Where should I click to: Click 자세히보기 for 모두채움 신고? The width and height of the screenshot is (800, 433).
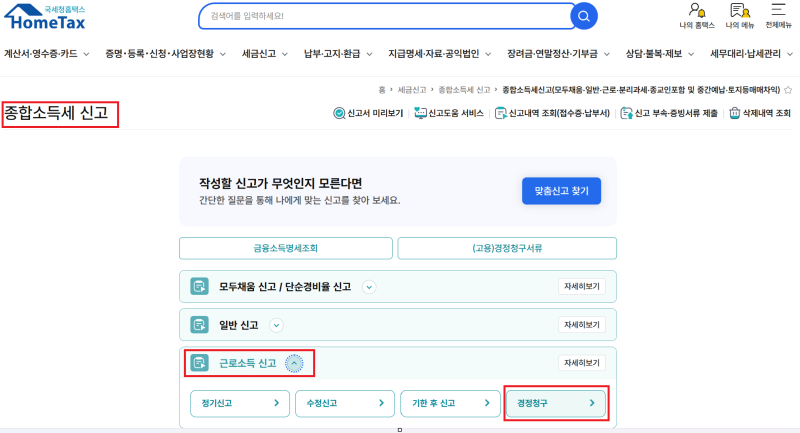582,287
